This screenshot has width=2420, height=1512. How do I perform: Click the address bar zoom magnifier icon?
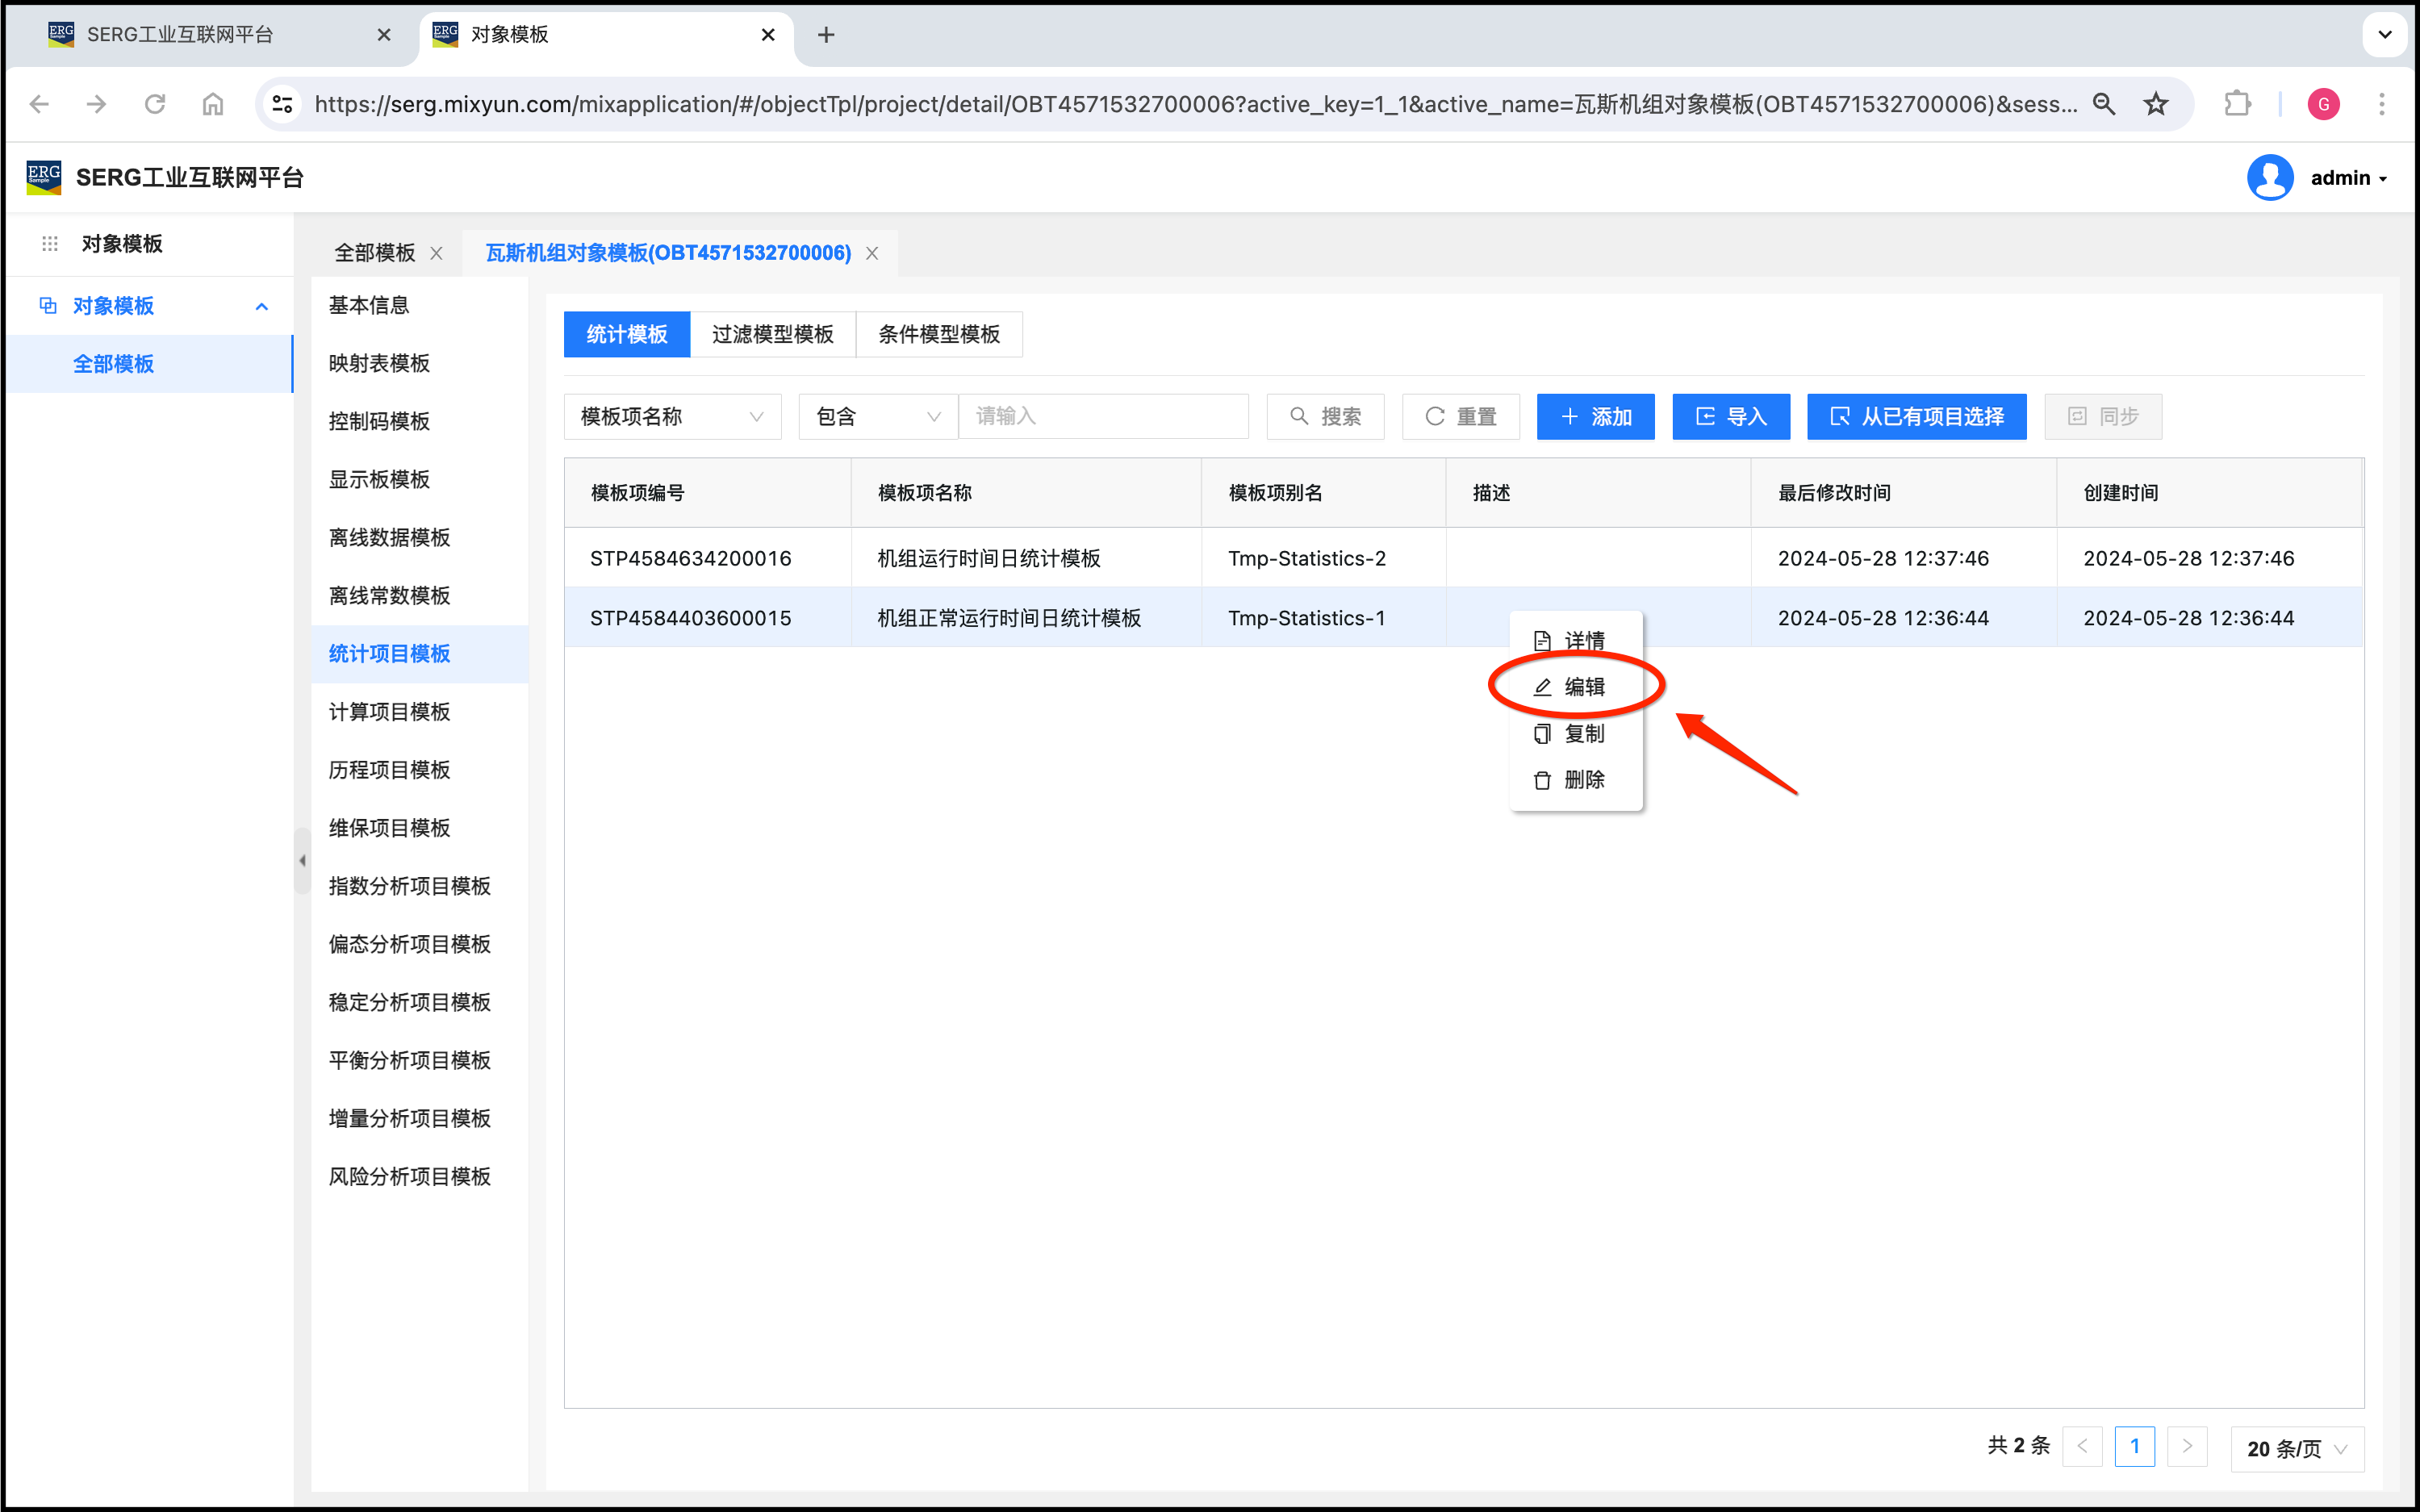click(x=2104, y=104)
